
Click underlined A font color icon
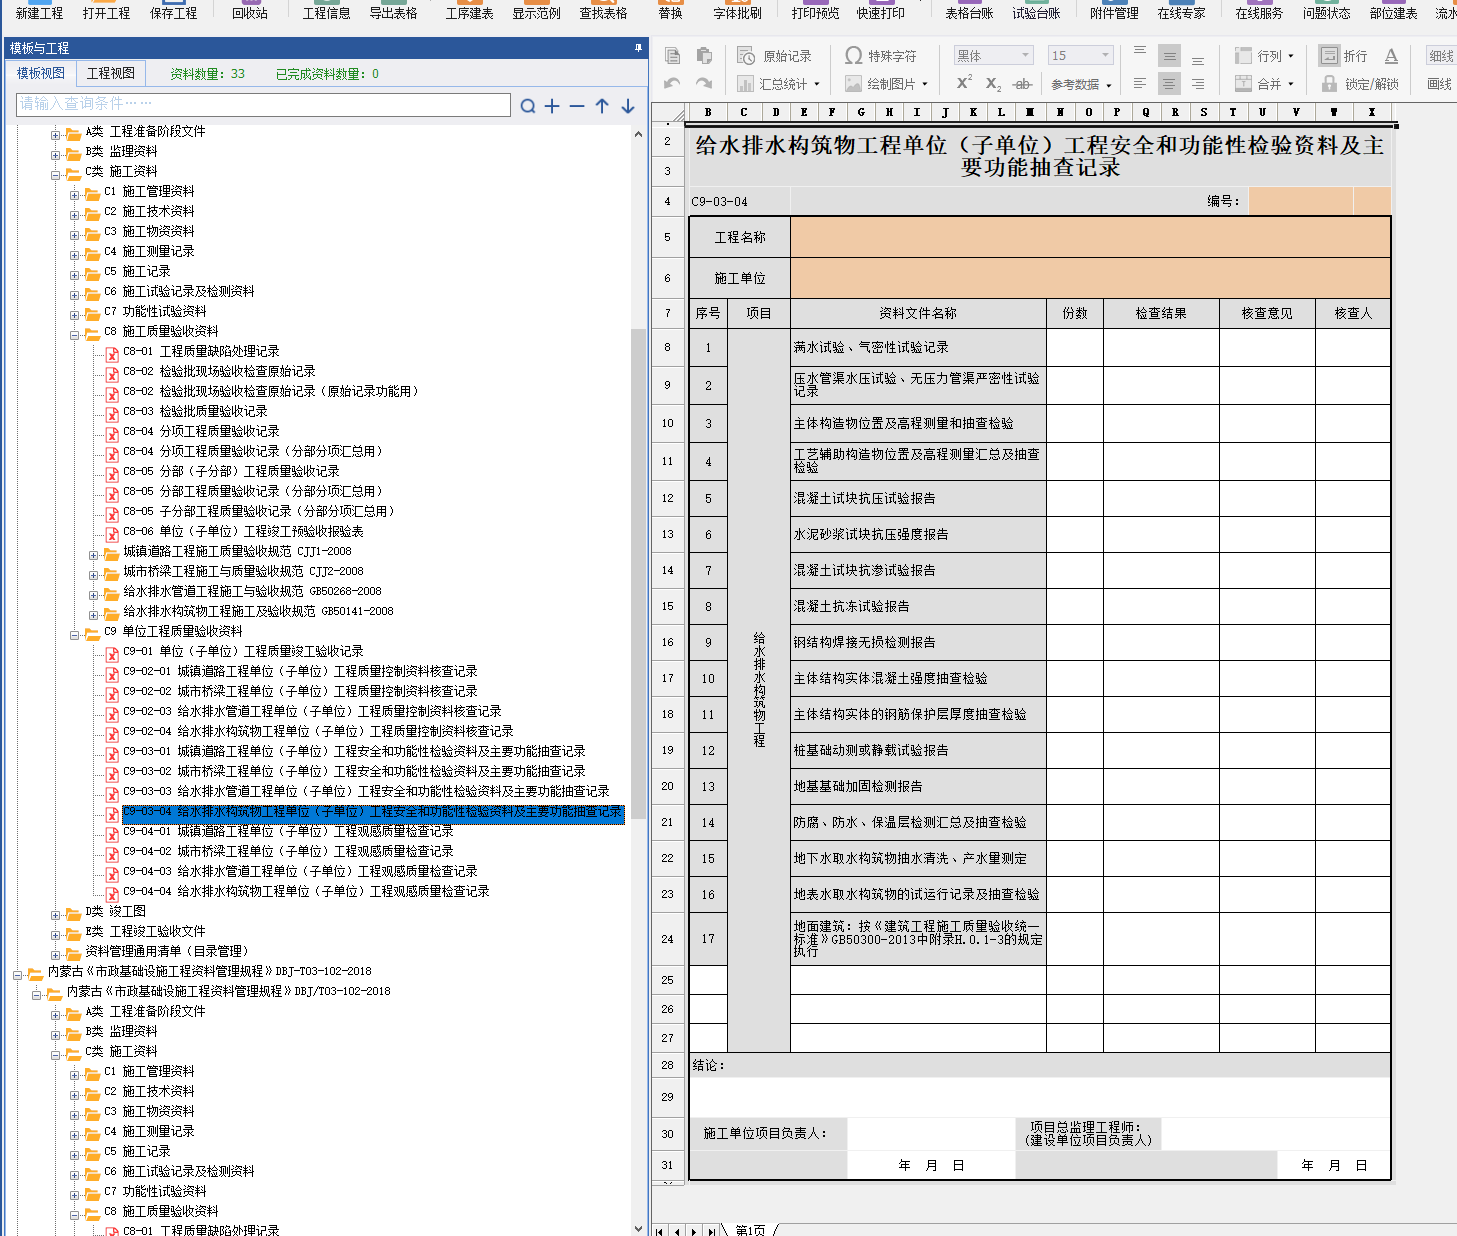[x=1391, y=56]
